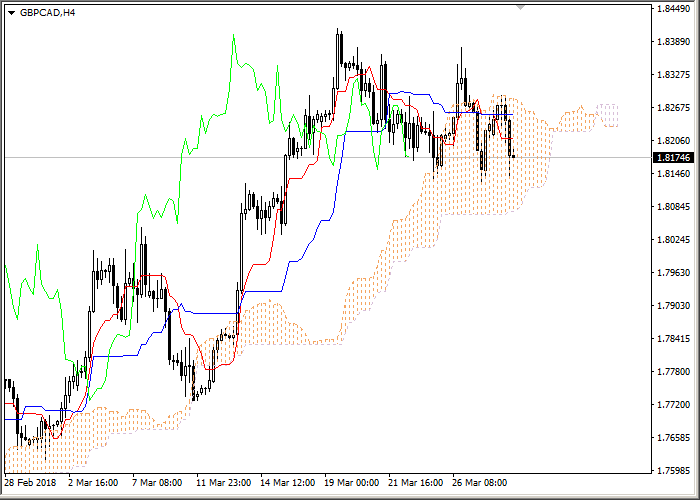Screen dimensions: 700x500
Task: Select the GBPCAD,H4 chart title
Action: pyautogui.click(x=47, y=12)
